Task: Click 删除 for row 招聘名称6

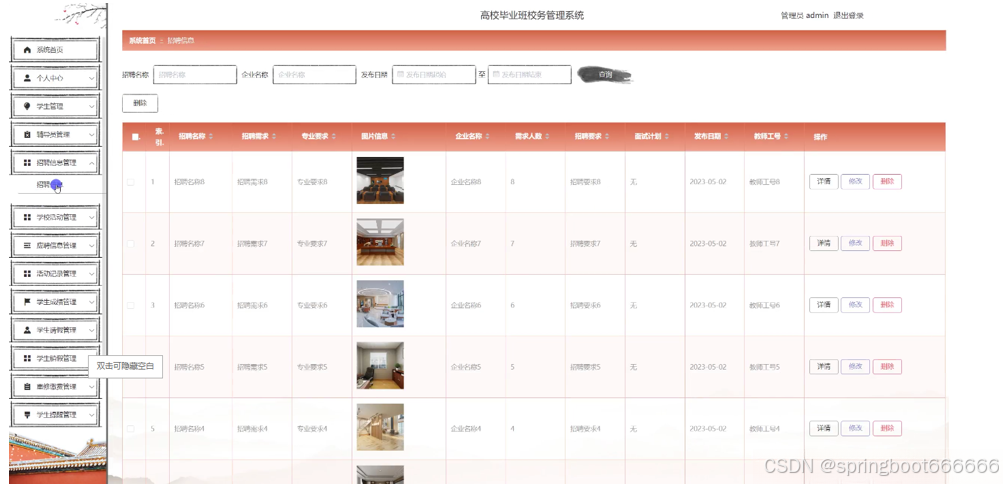Action: (x=887, y=305)
